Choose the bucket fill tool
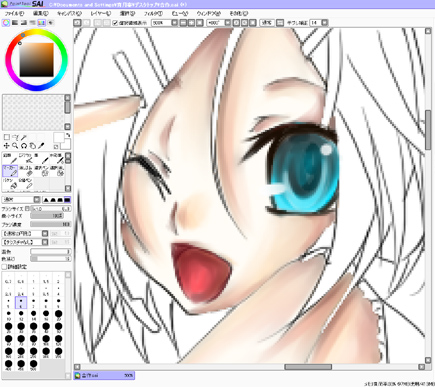The image size is (435, 388). 10,183
